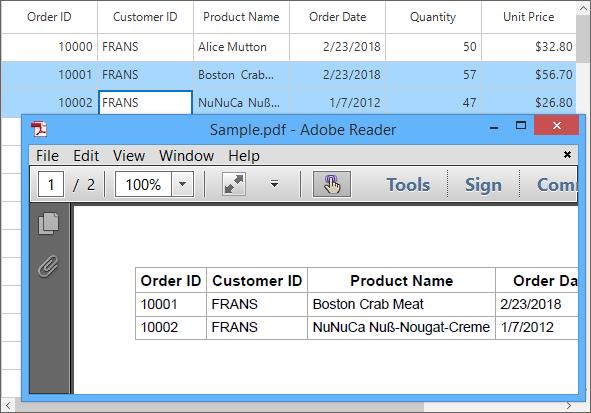Viewport: 591px width, 413px height.
Task: Open the Comment pane
Action: coord(557,185)
